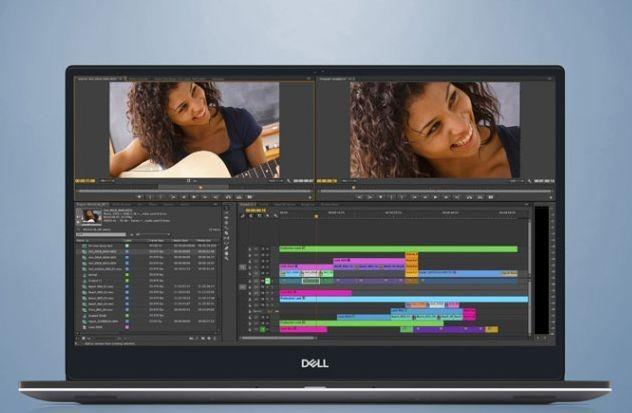Screen dimensions: 632x413
Task: Select the Ripple Edit tool
Action: (227, 218)
